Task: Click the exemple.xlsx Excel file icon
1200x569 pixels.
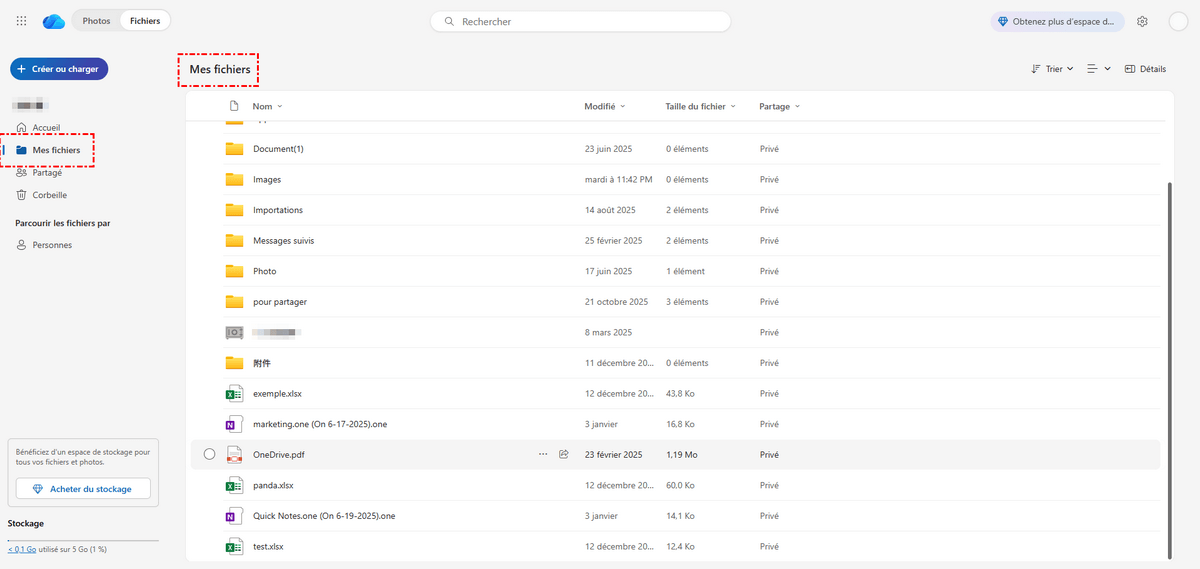Action: (x=234, y=394)
